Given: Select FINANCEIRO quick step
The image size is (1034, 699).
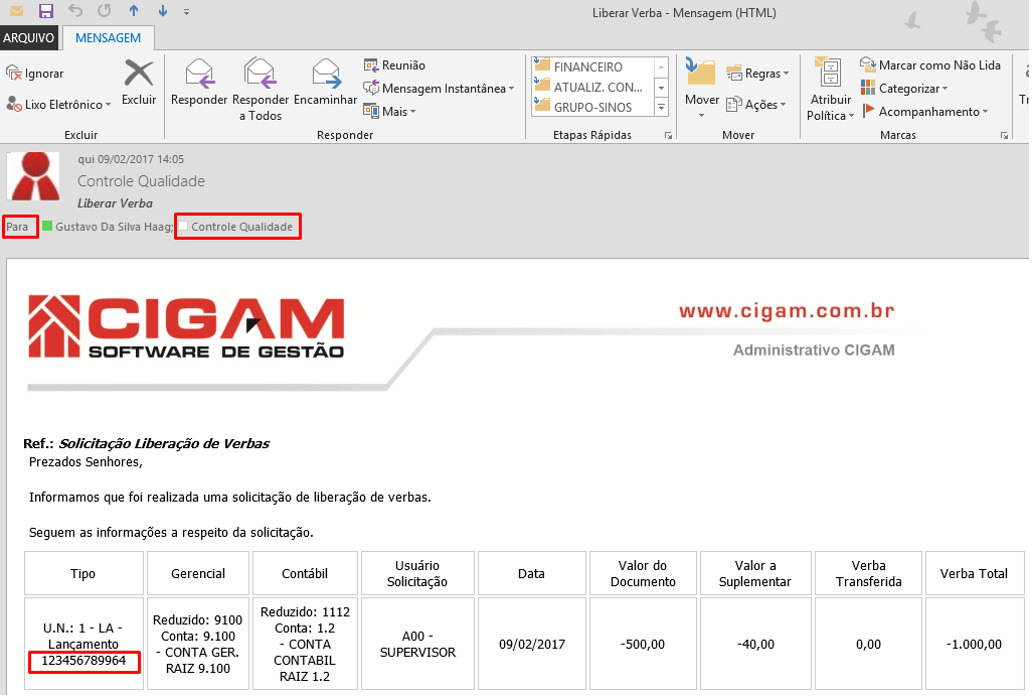Looking at the screenshot, I should [x=593, y=67].
